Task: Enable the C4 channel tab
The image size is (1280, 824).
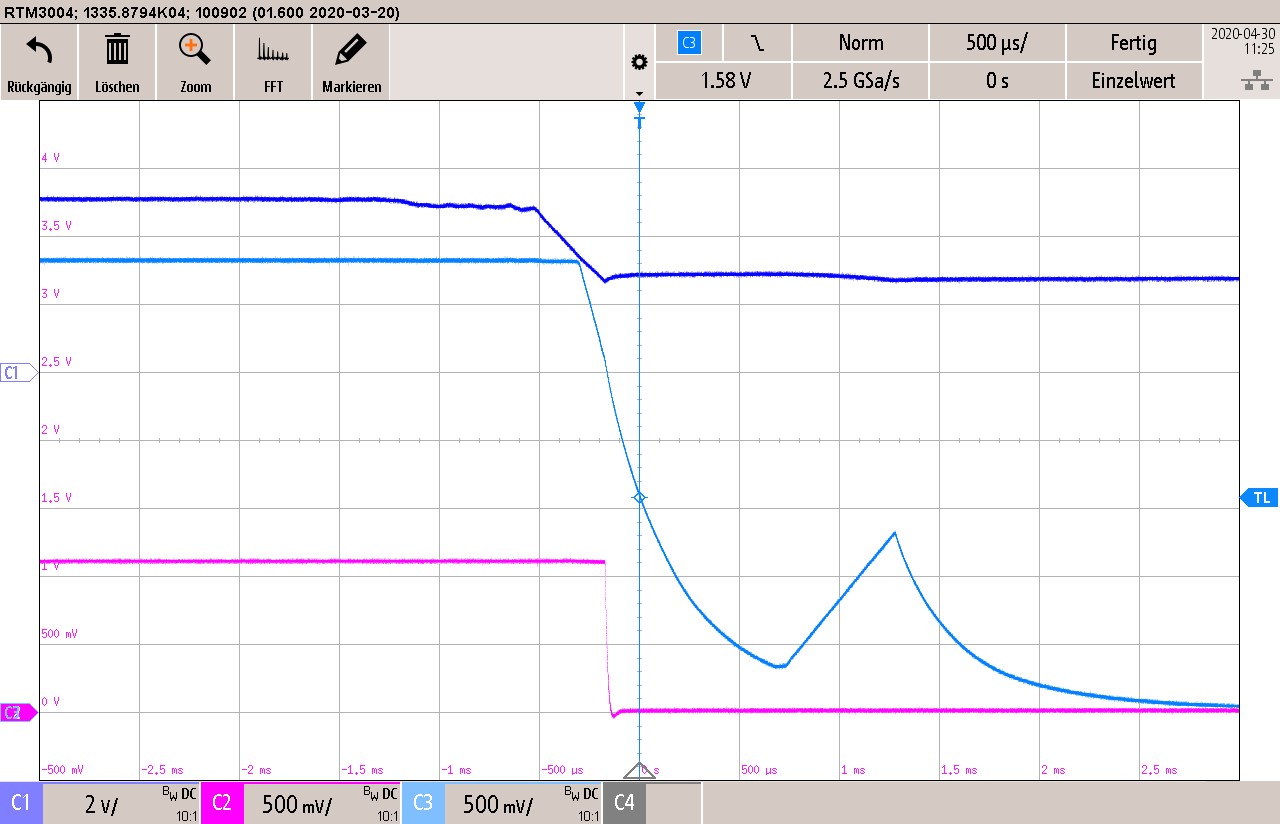Action: [x=624, y=803]
